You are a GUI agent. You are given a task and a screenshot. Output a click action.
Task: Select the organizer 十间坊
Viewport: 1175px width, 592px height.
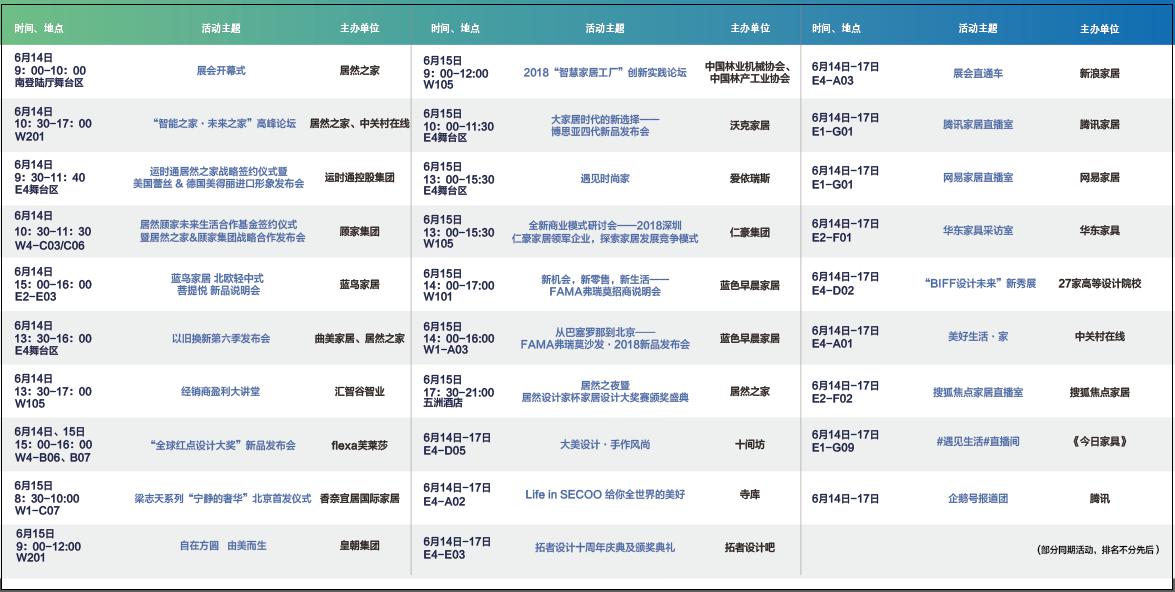pos(749,444)
